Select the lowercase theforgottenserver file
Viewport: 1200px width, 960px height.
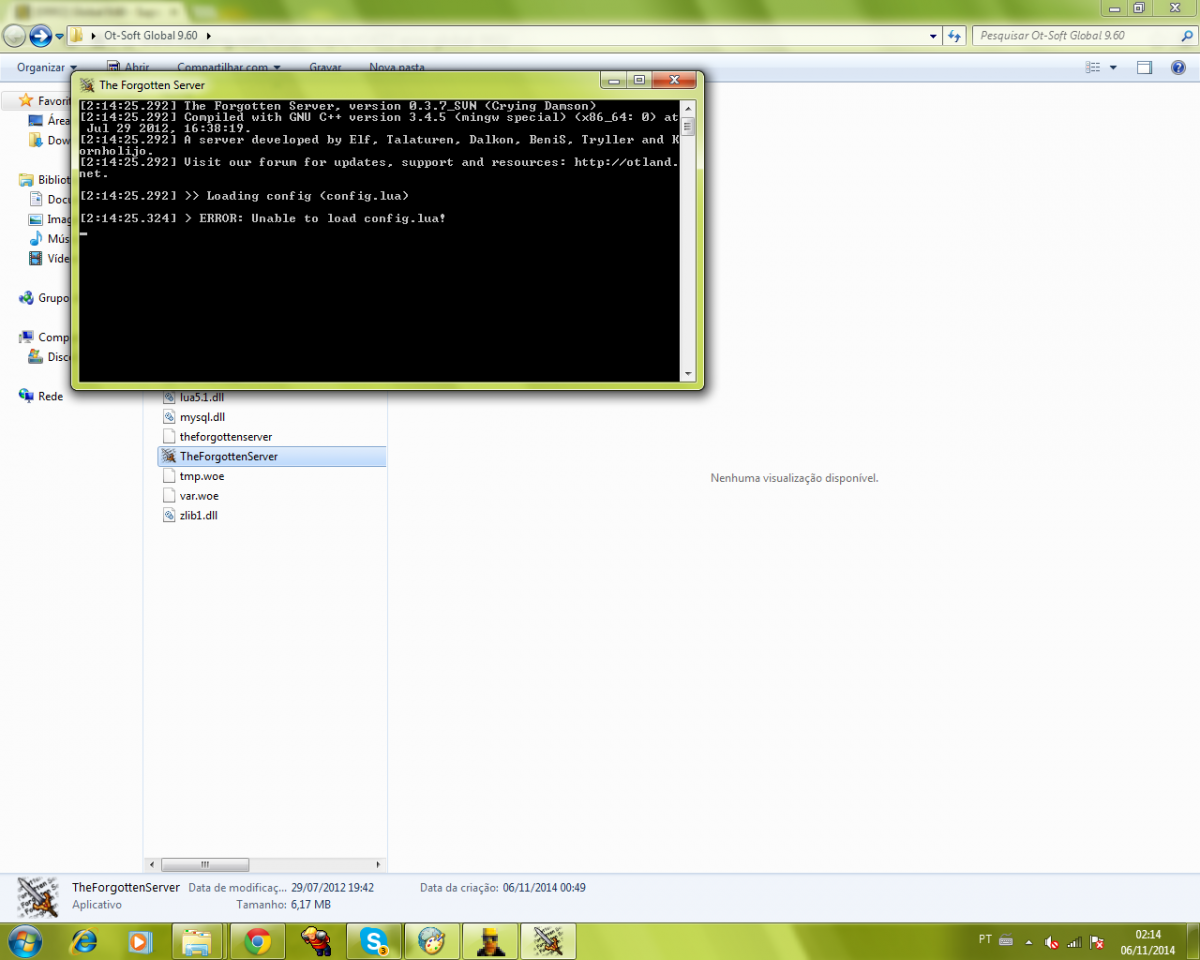(217, 437)
